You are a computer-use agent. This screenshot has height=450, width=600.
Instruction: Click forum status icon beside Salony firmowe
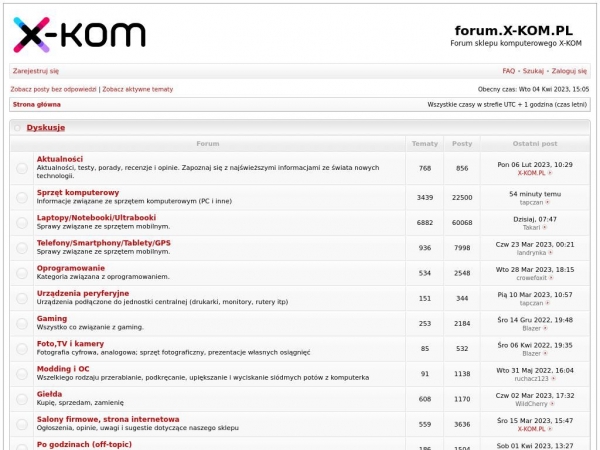pos(22,424)
